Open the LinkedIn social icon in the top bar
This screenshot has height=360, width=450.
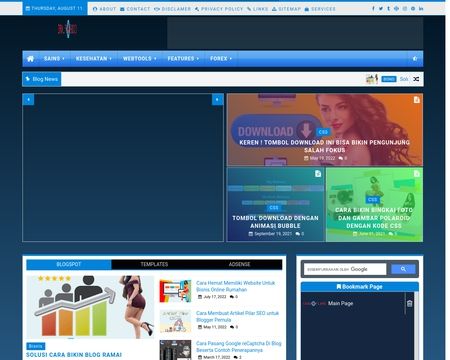point(421,9)
